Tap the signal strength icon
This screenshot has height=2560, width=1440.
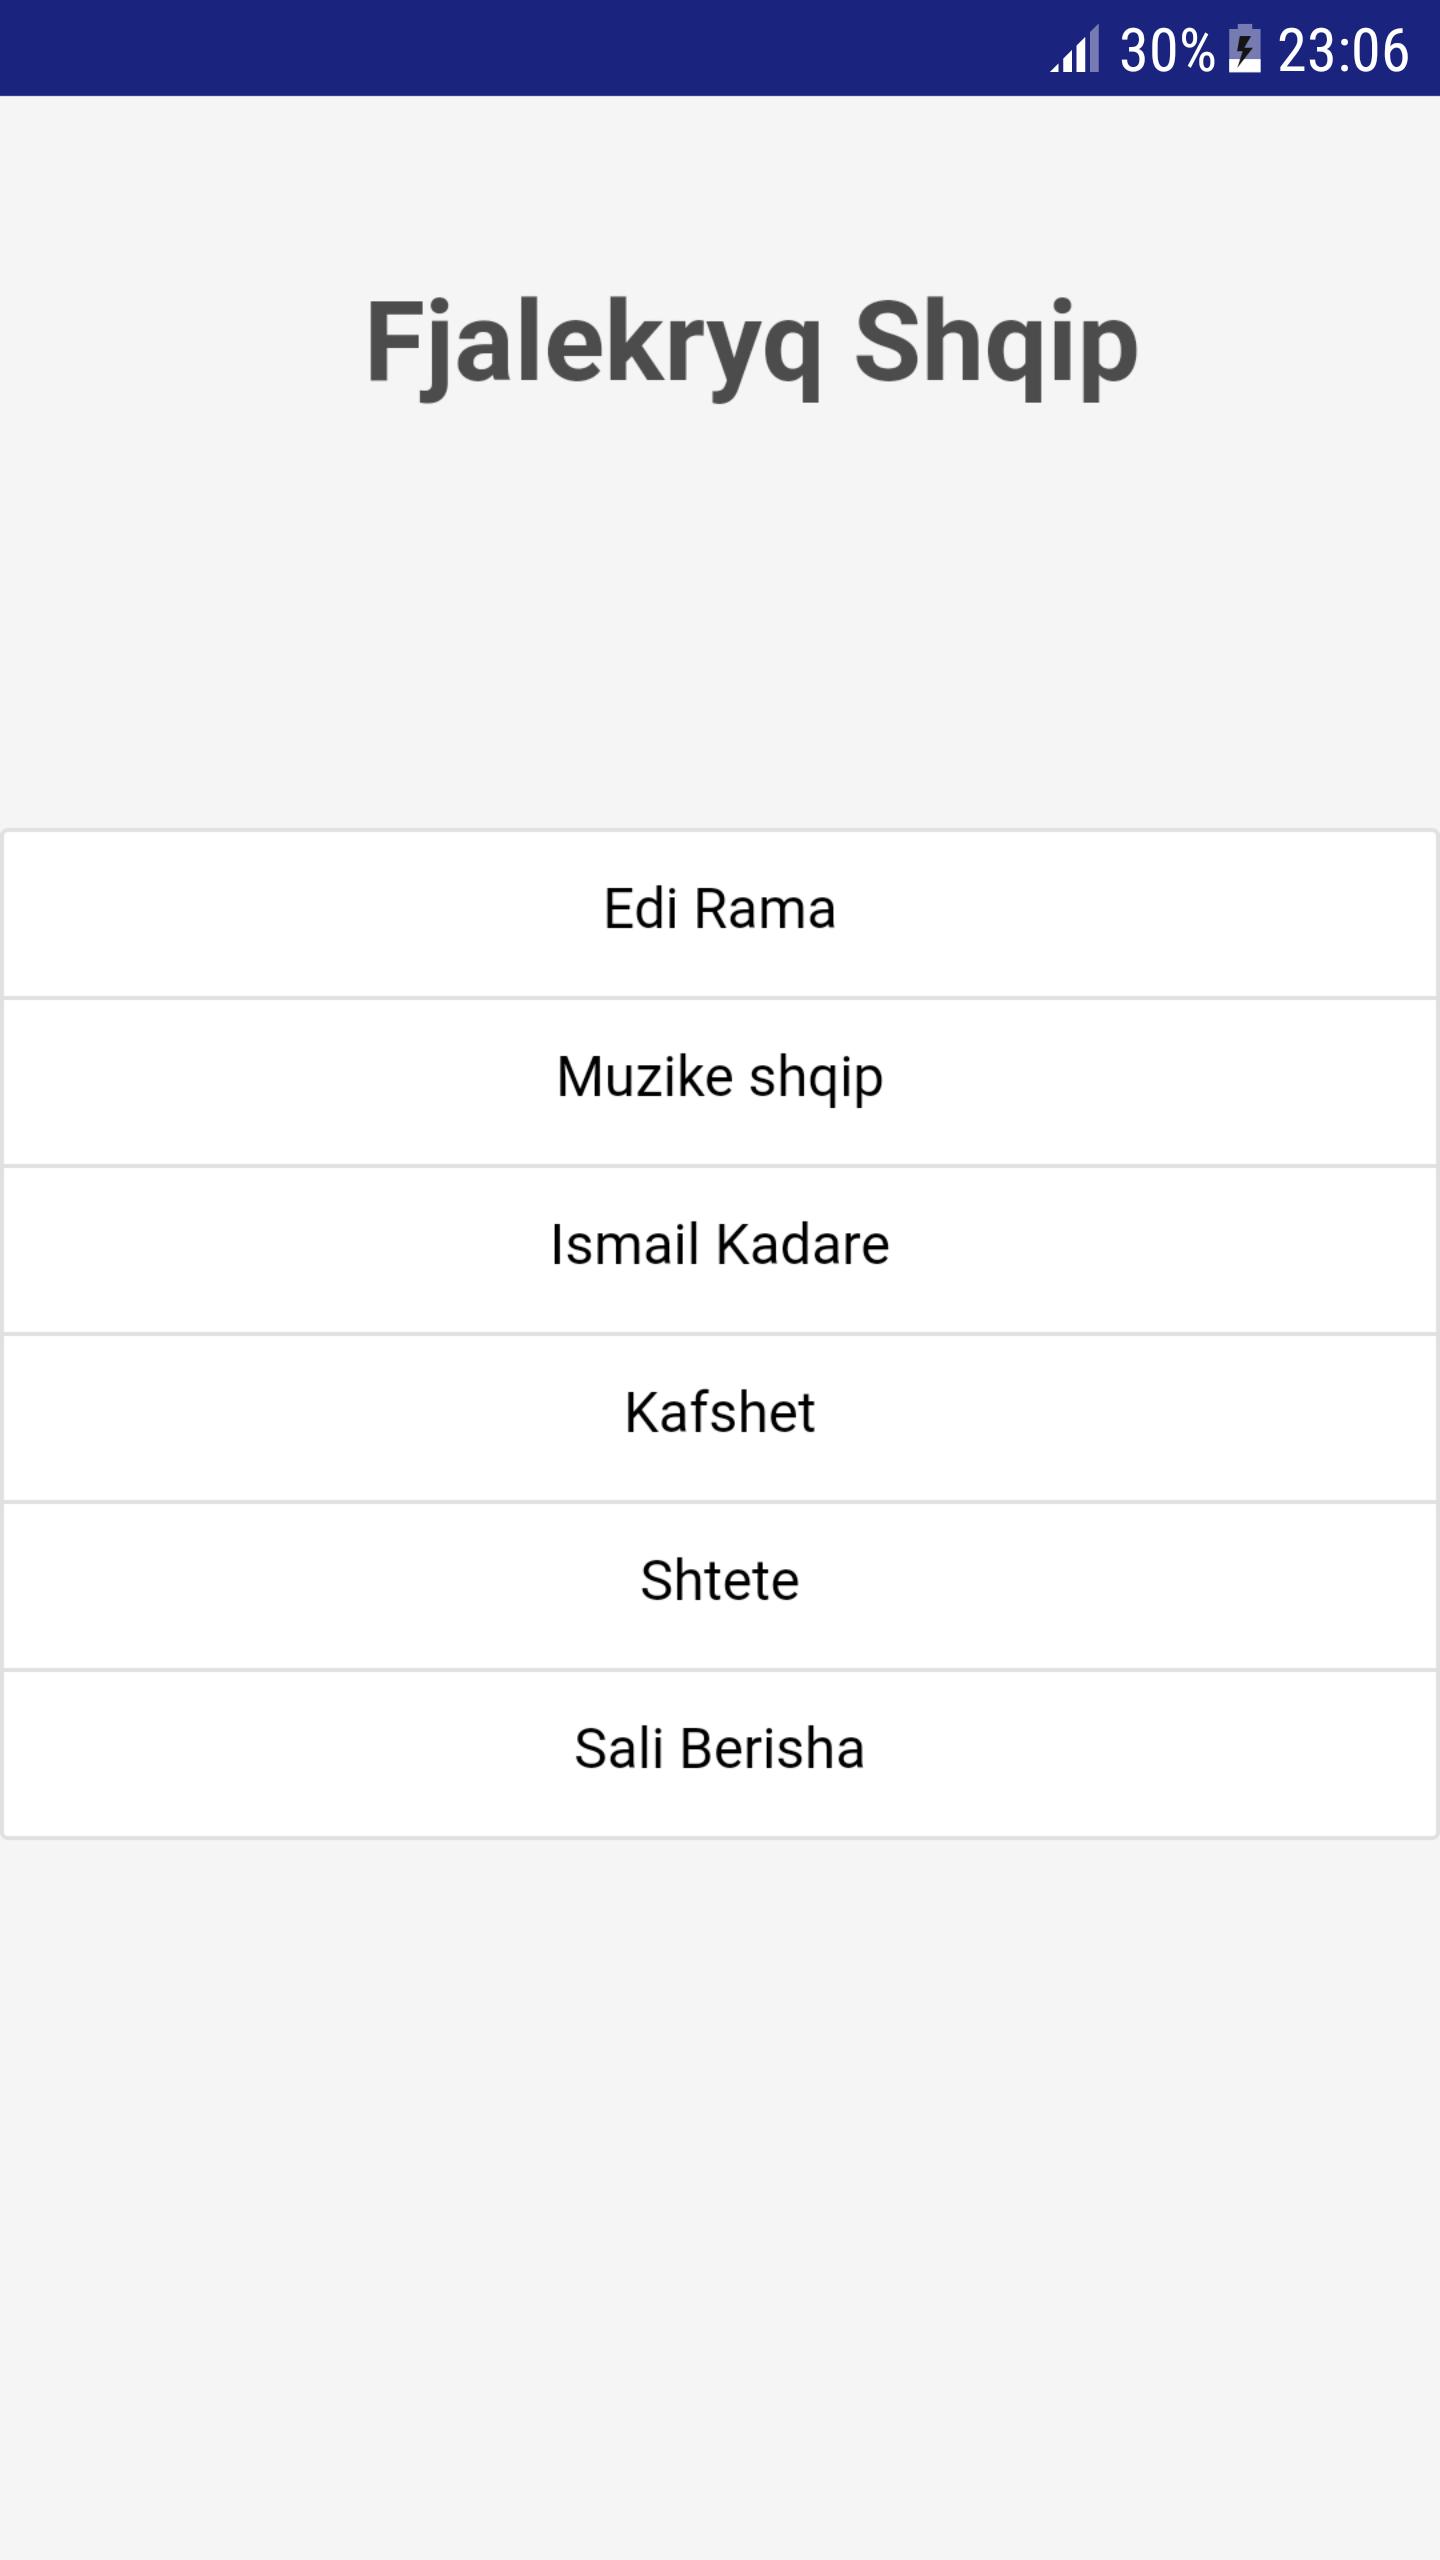tap(1075, 49)
